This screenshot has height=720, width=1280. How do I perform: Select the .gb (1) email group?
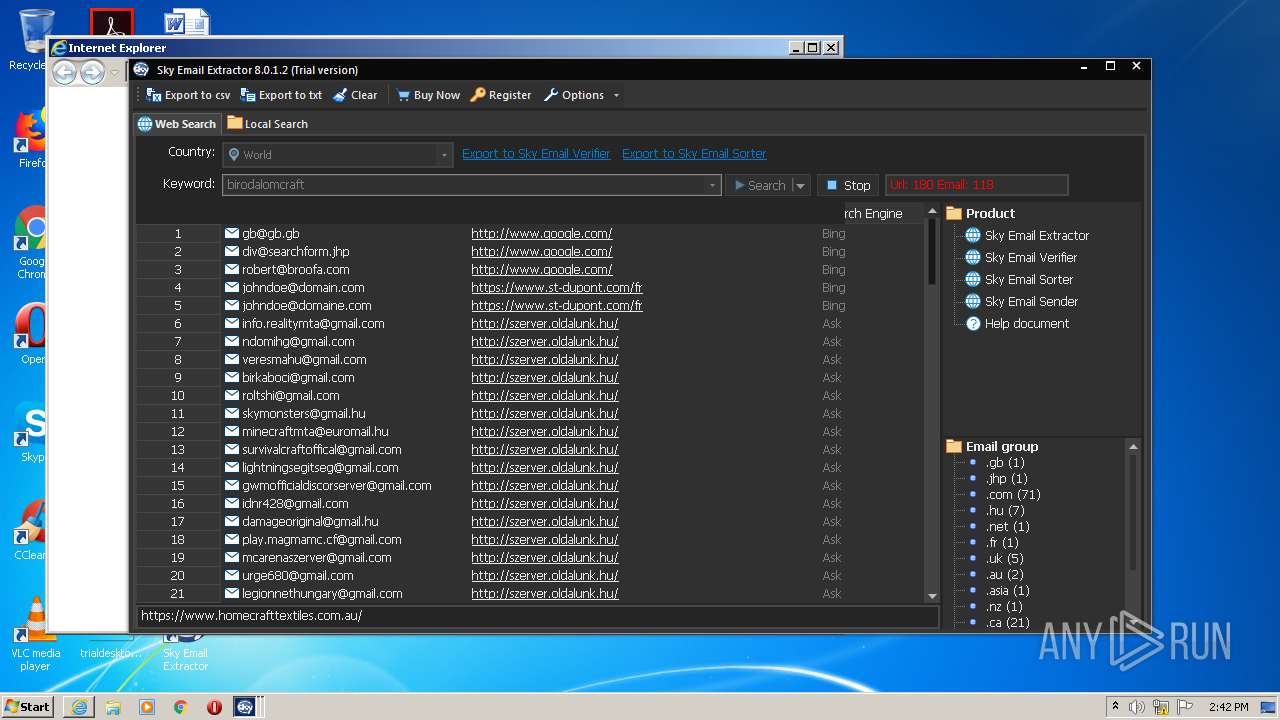[x=1005, y=463]
